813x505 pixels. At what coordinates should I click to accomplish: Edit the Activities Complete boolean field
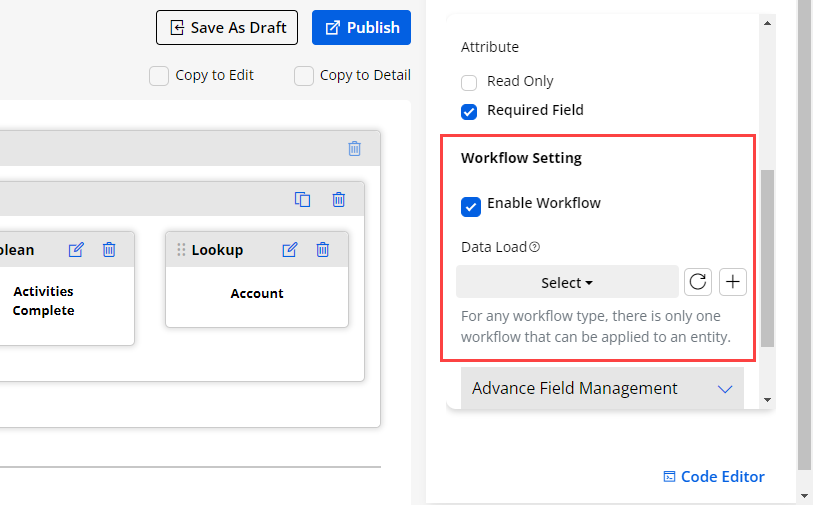click(76, 250)
